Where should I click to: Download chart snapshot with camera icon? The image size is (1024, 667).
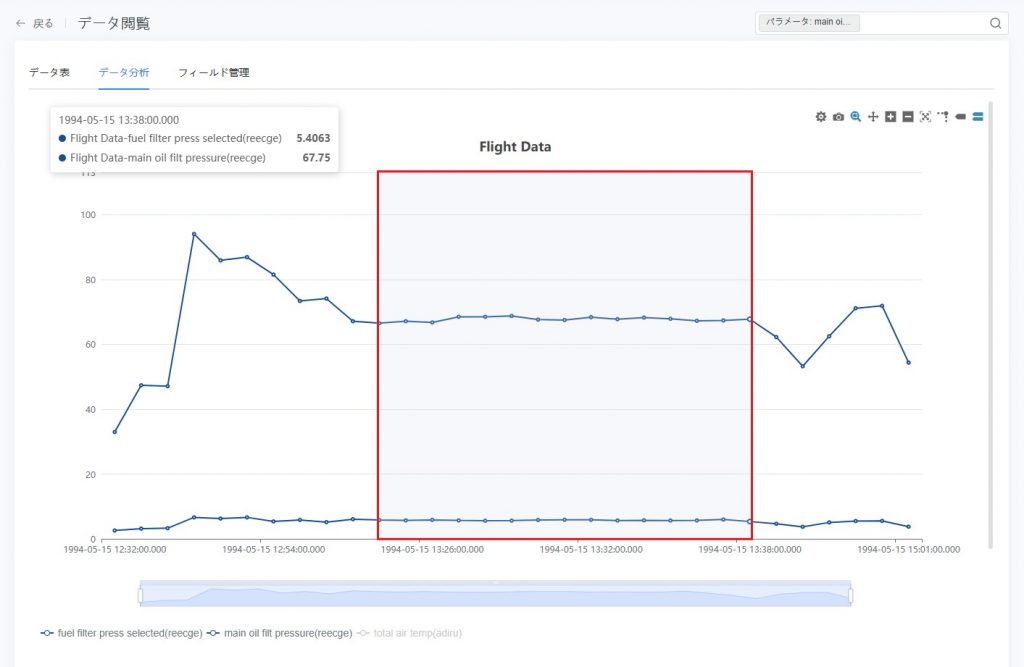coord(838,117)
